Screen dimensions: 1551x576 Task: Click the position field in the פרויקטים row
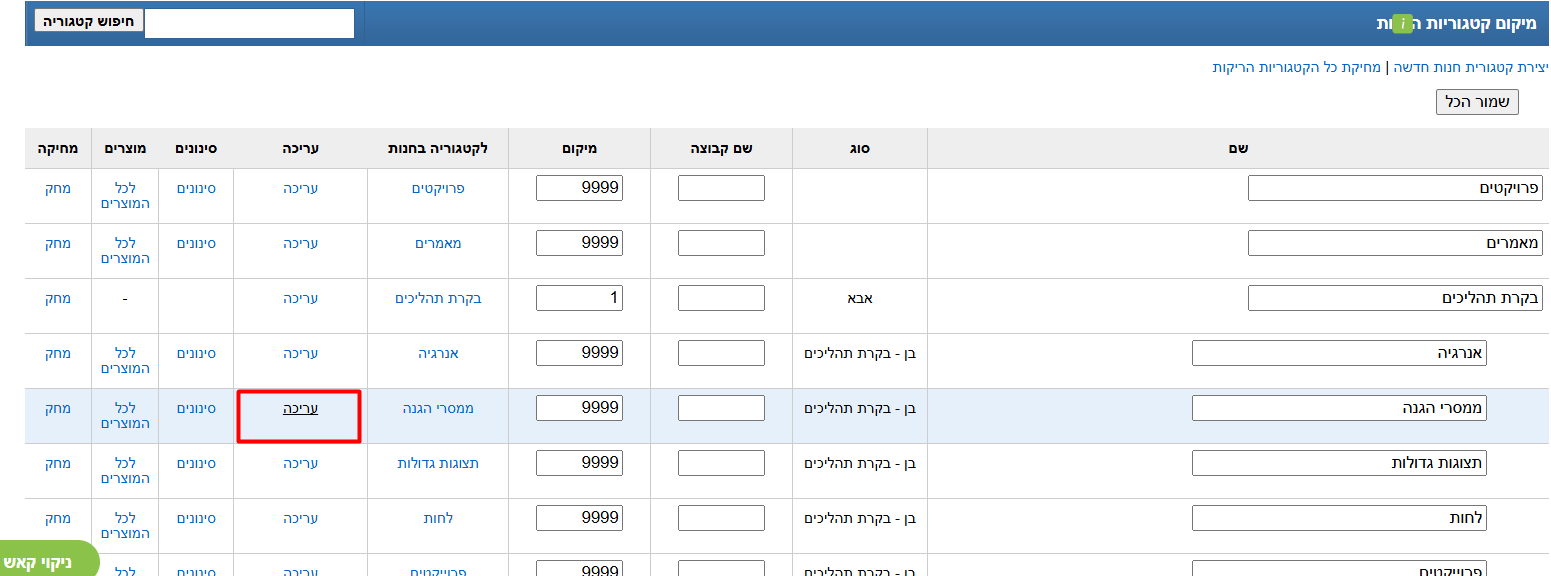(x=579, y=188)
